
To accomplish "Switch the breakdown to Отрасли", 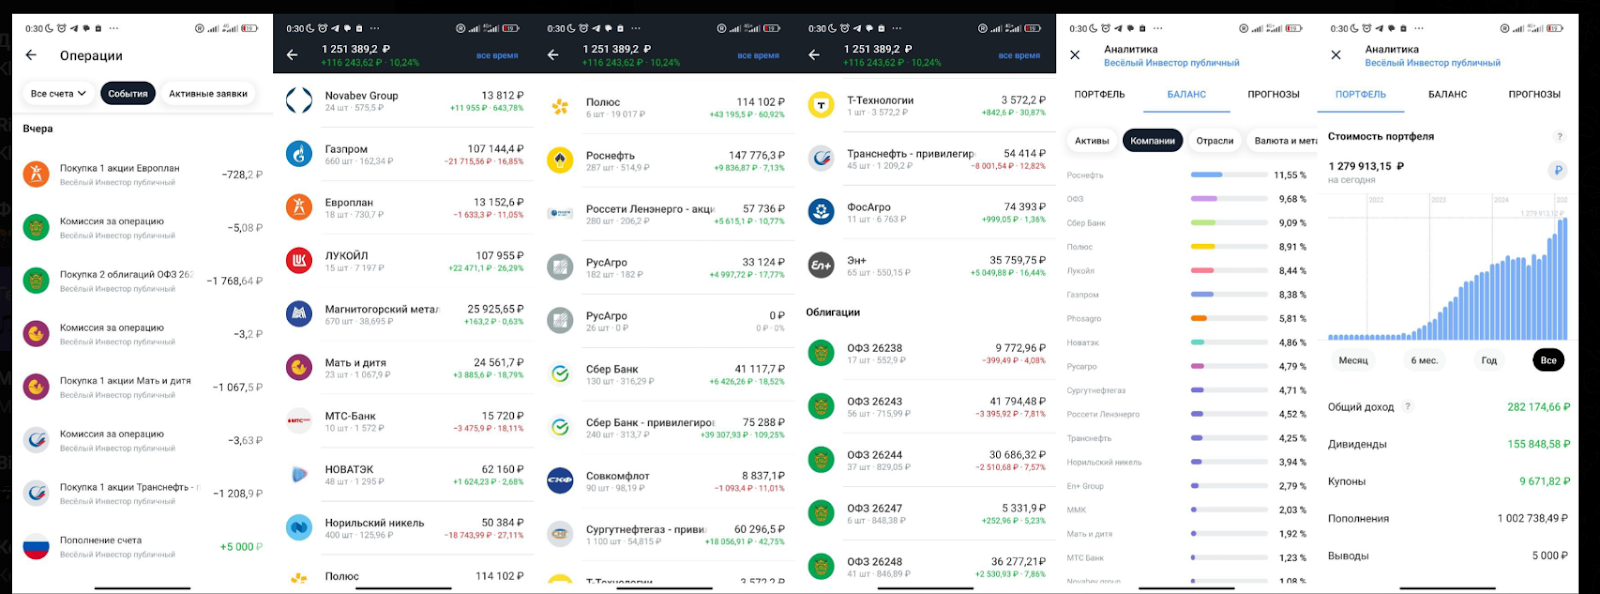I will tap(1215, 141).
